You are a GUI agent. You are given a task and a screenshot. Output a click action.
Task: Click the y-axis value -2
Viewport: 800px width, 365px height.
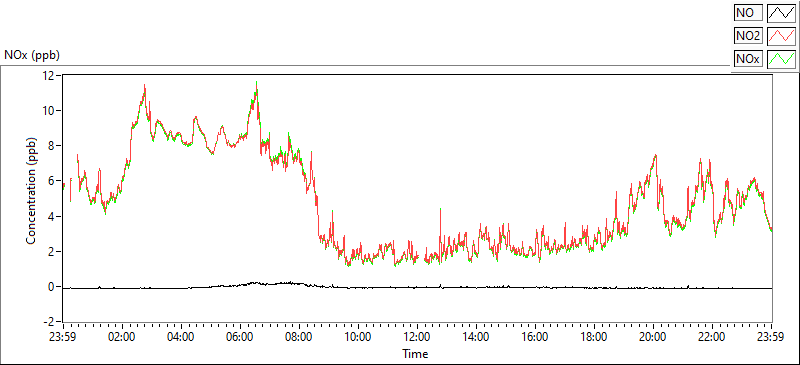pyautogui.click(x=50, y=322)
